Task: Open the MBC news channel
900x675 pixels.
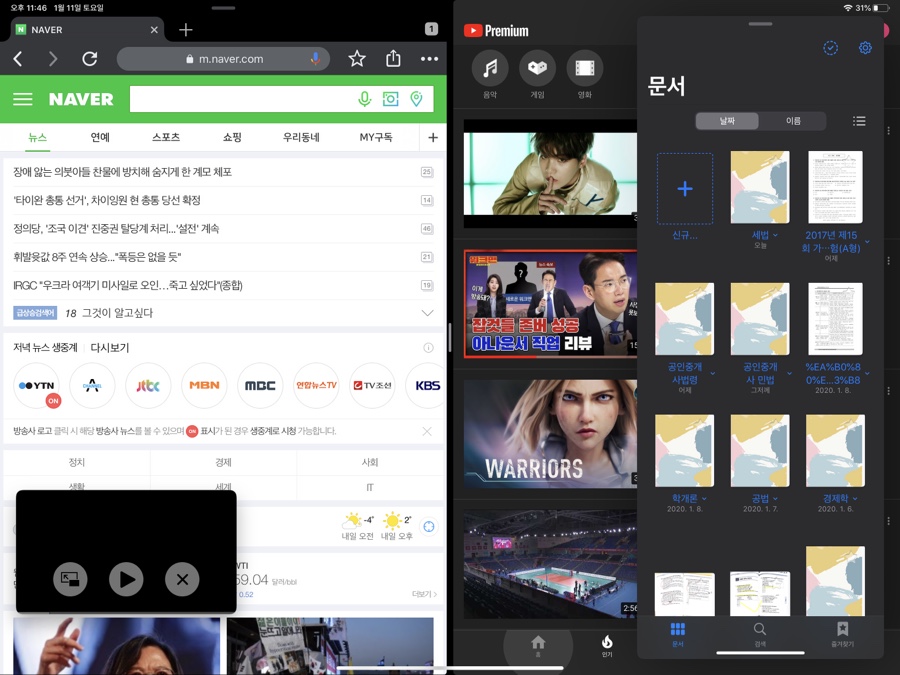Action: (x=260, y=386)
